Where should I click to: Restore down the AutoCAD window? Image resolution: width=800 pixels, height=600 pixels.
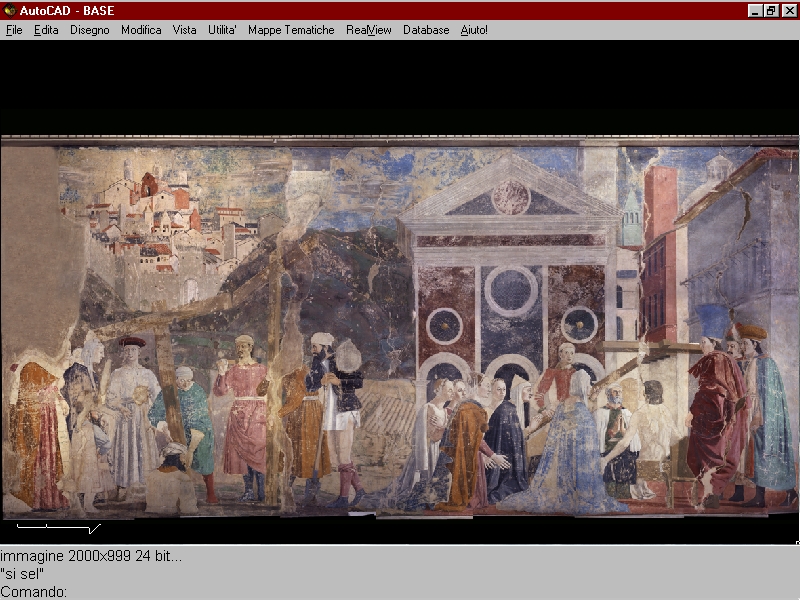click(x=770, y=11)
